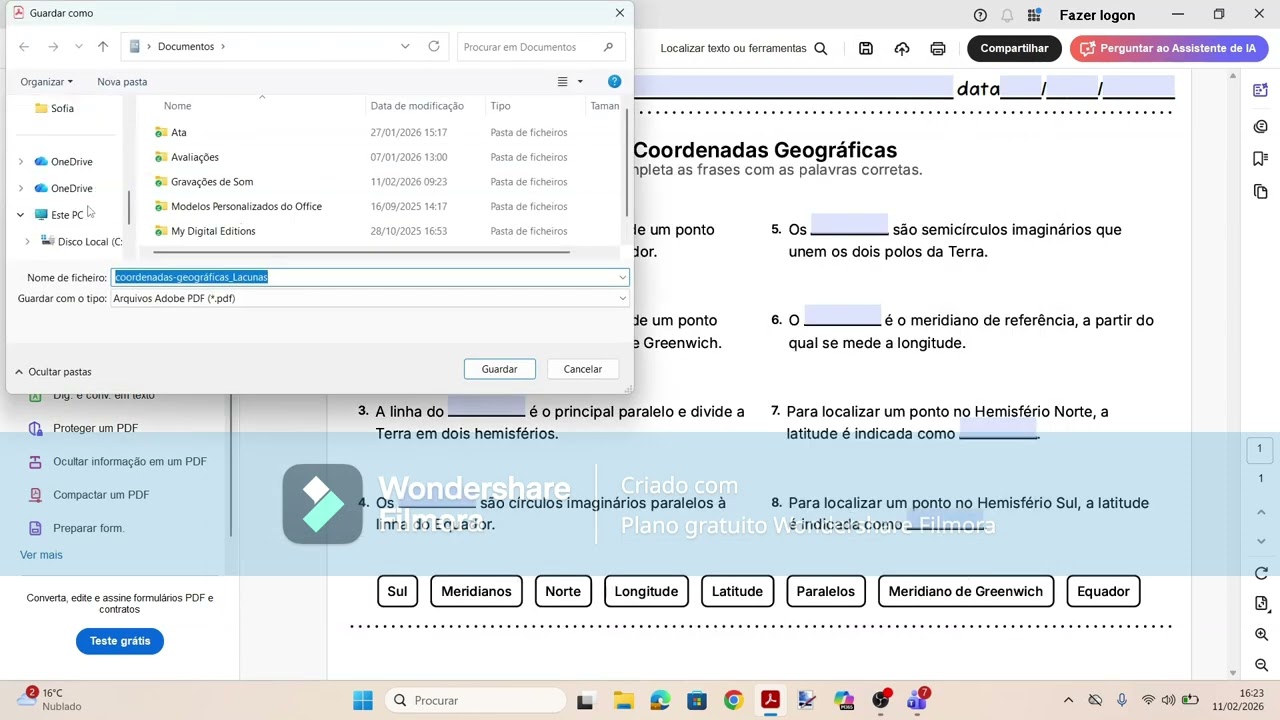Open Microsoft Teams from taskbar

(917, 701)
